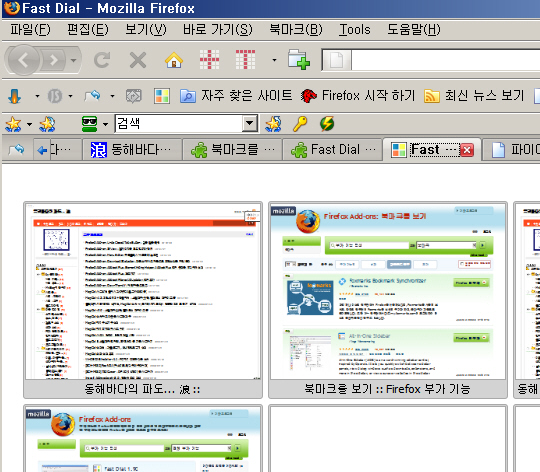
Task: Stop loading with the X button
Action: coord(138,60)
